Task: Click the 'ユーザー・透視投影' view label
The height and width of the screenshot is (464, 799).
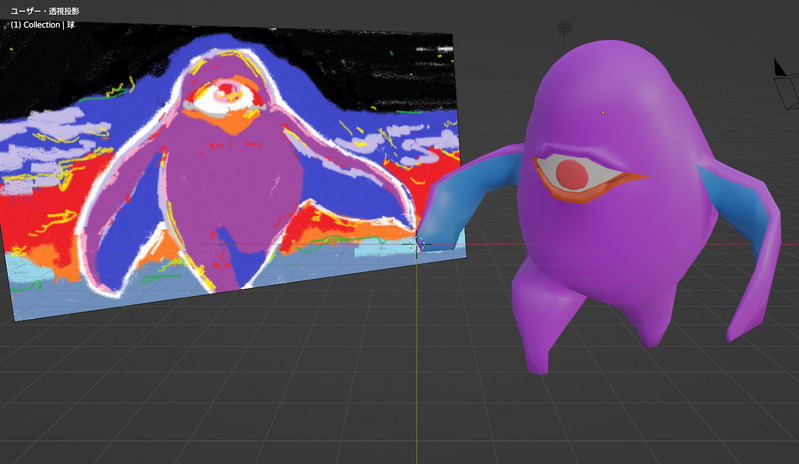Action: [x=45, y=11]
